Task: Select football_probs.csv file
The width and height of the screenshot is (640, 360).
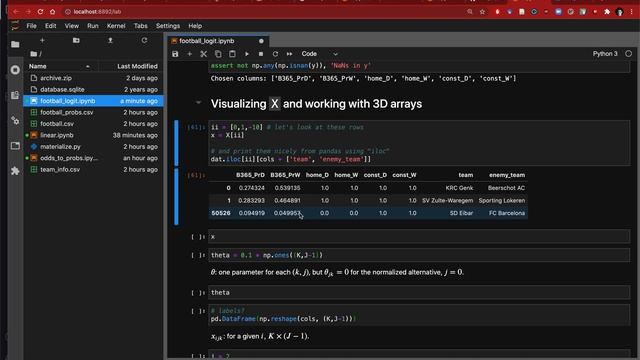Action: [x=93, y=112]
